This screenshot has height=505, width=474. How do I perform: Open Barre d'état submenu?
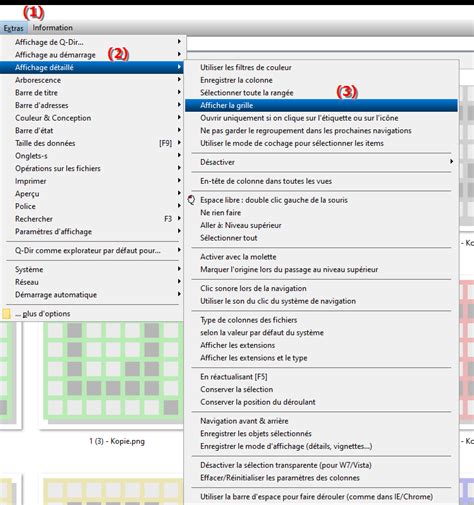coord(92,131)
